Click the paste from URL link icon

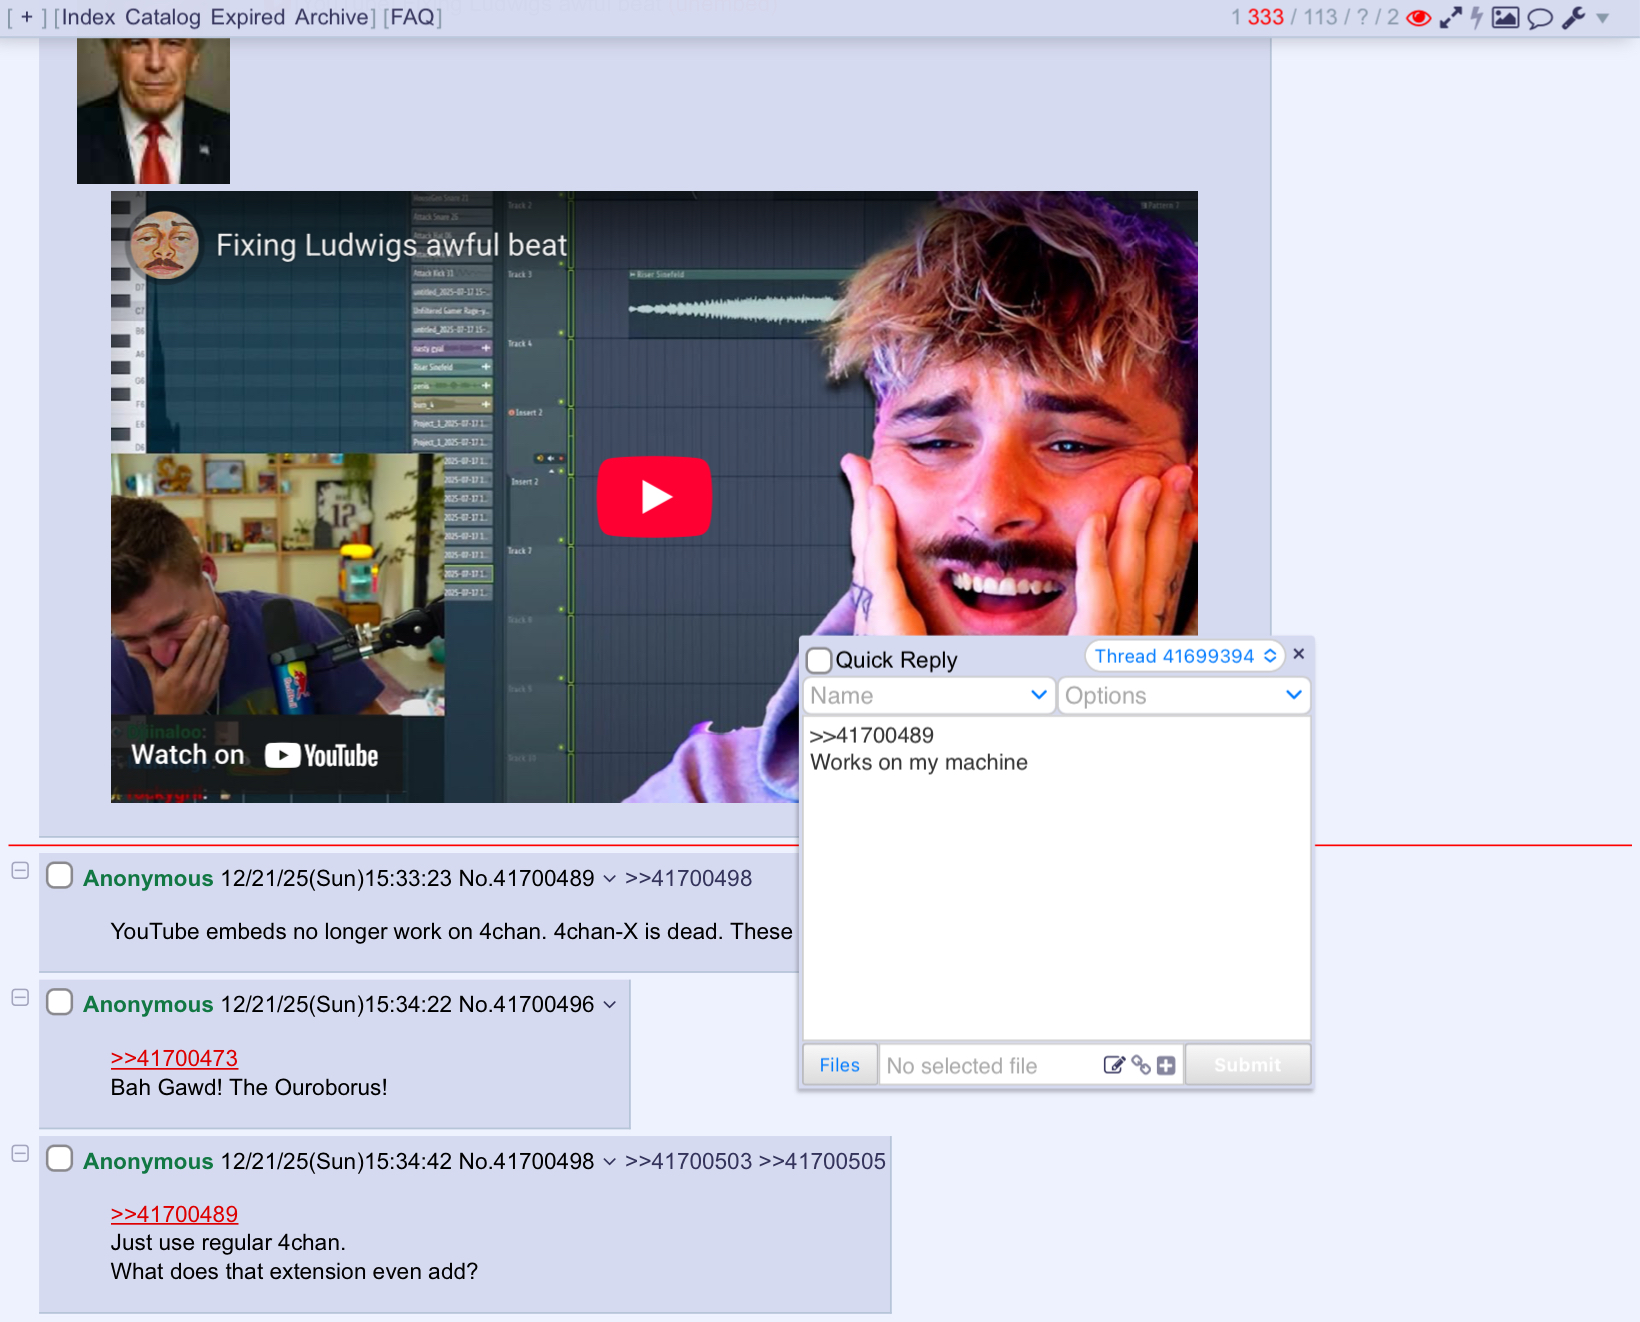coord(1141,1065)
